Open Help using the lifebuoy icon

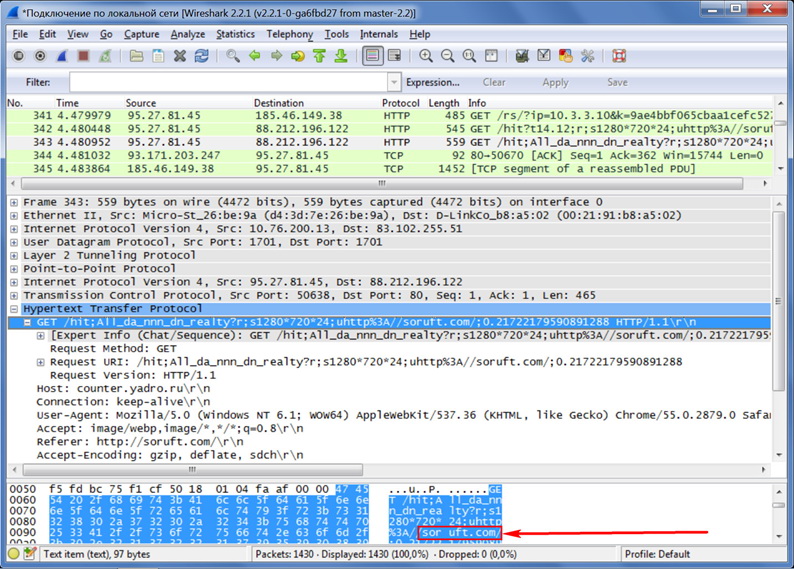618,57
